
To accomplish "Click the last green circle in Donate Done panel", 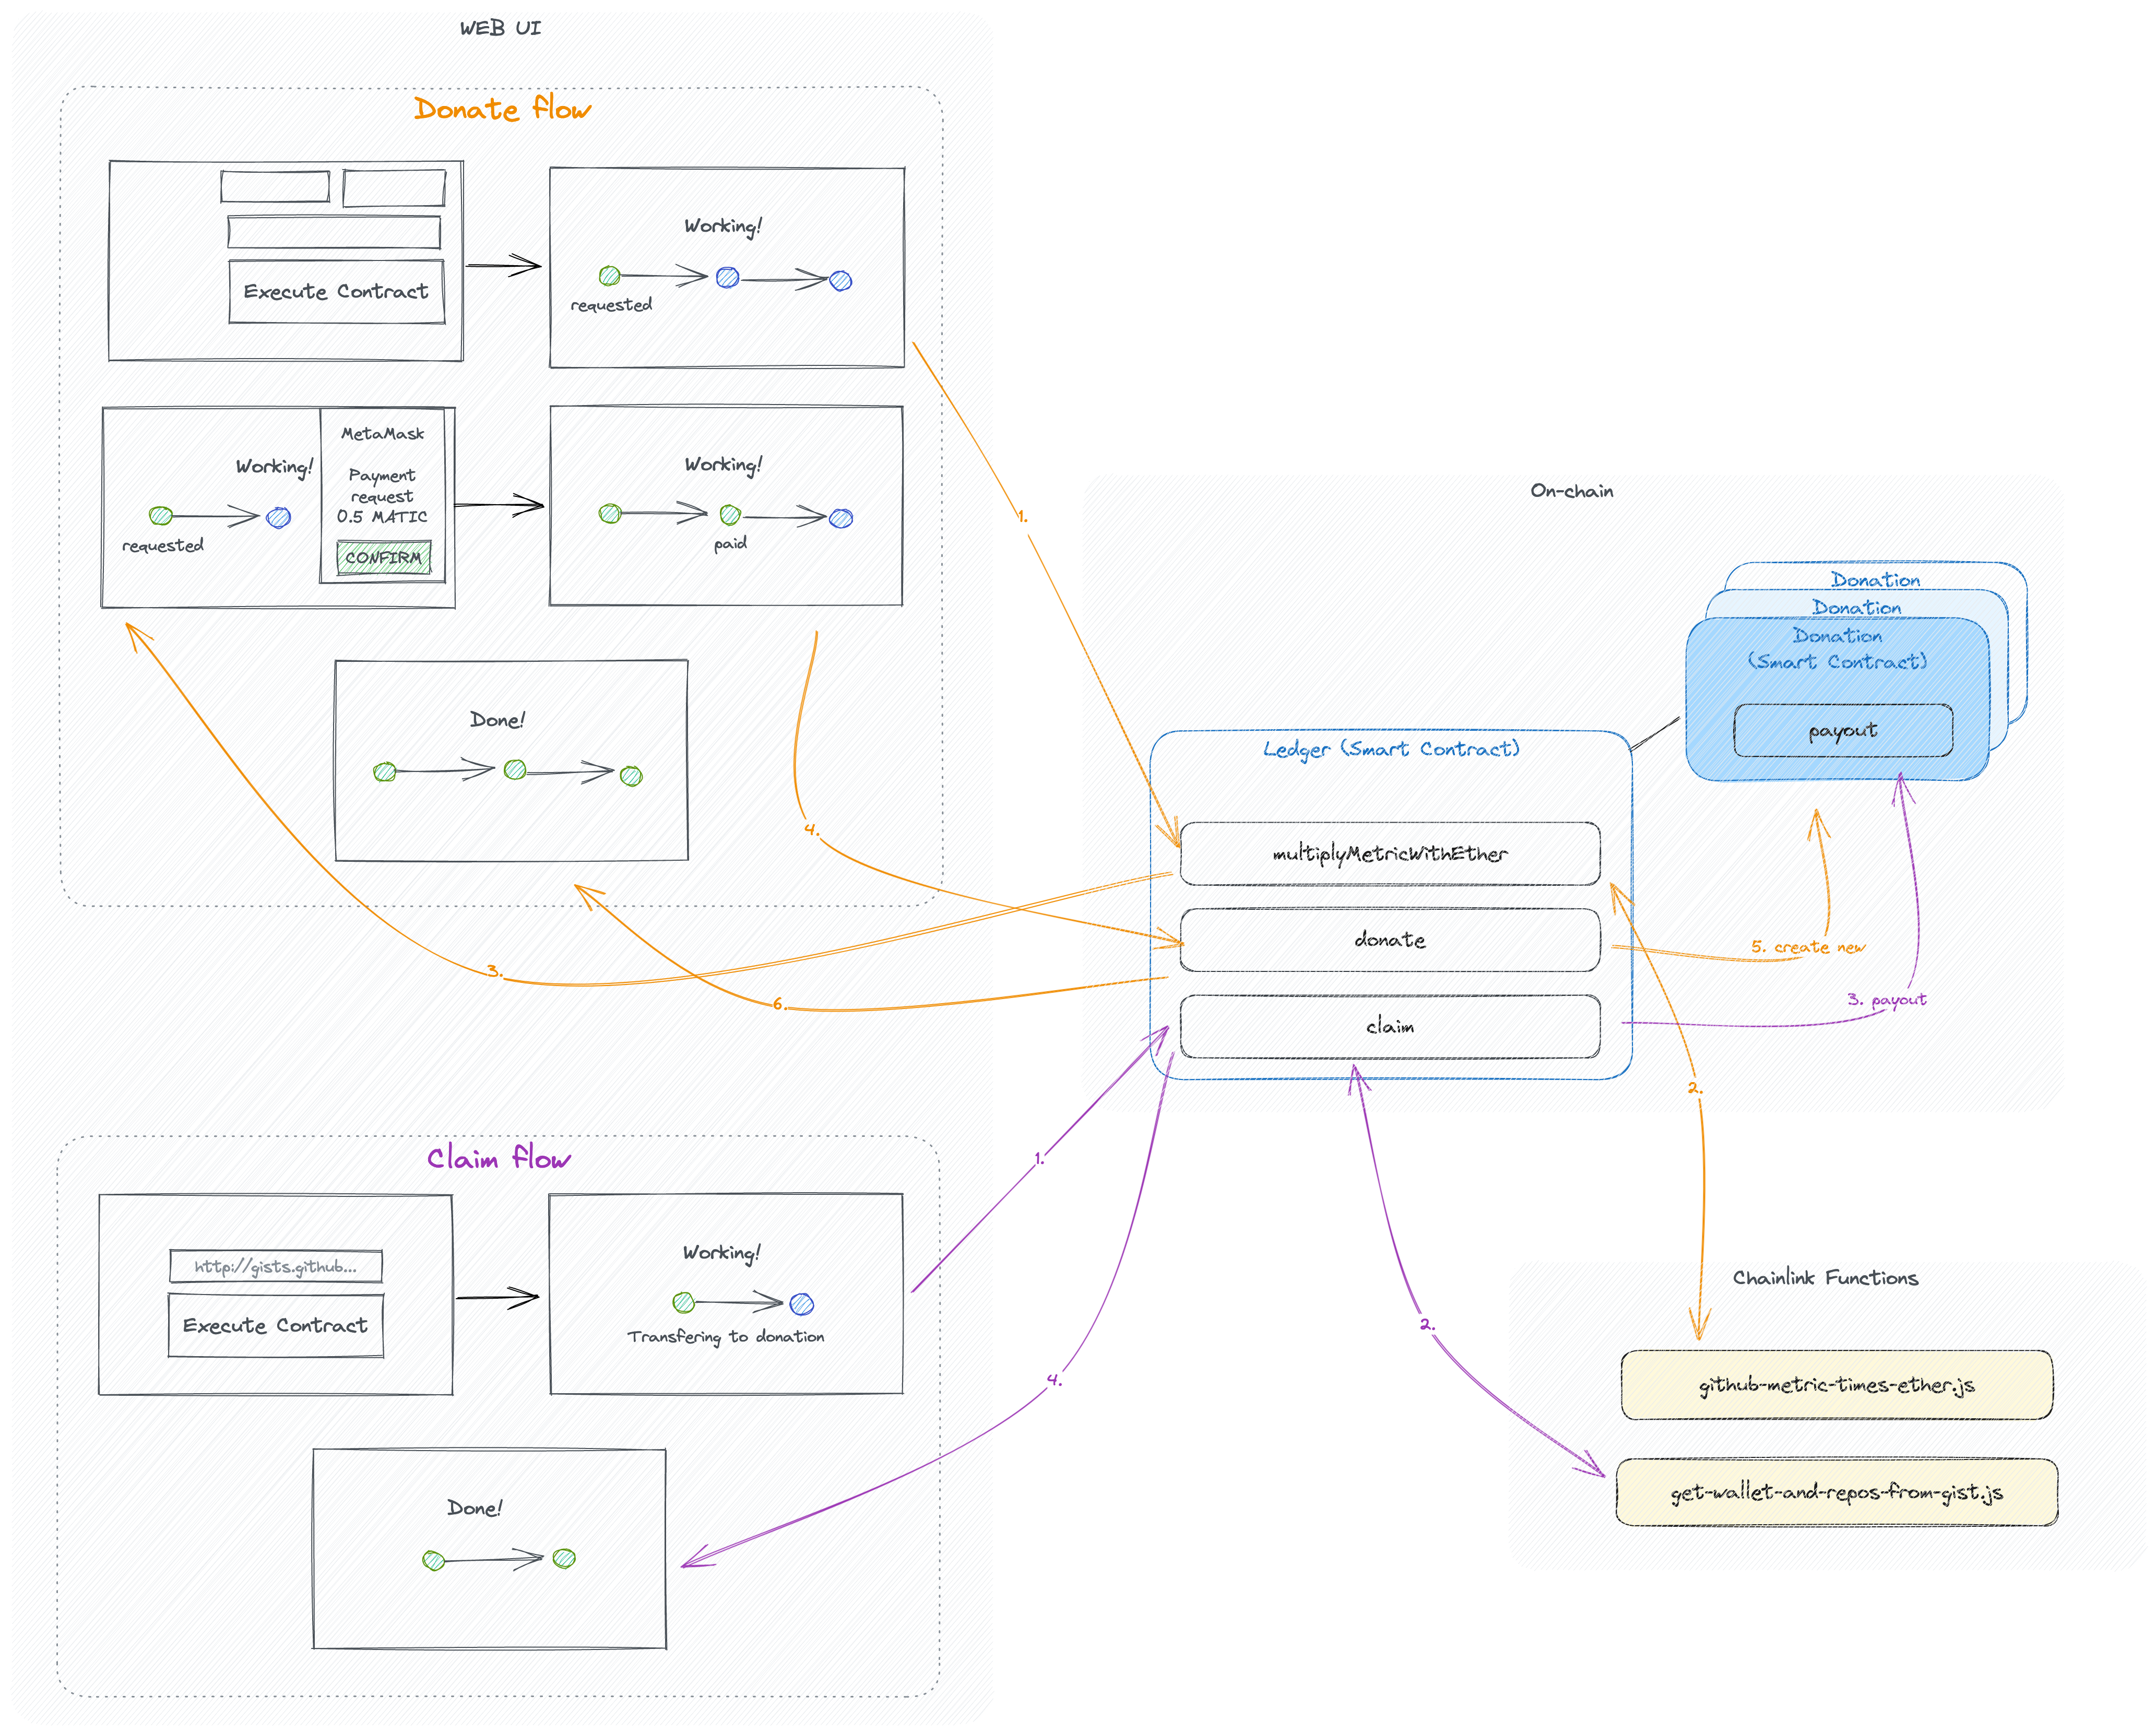I will (x=631, y=776).
